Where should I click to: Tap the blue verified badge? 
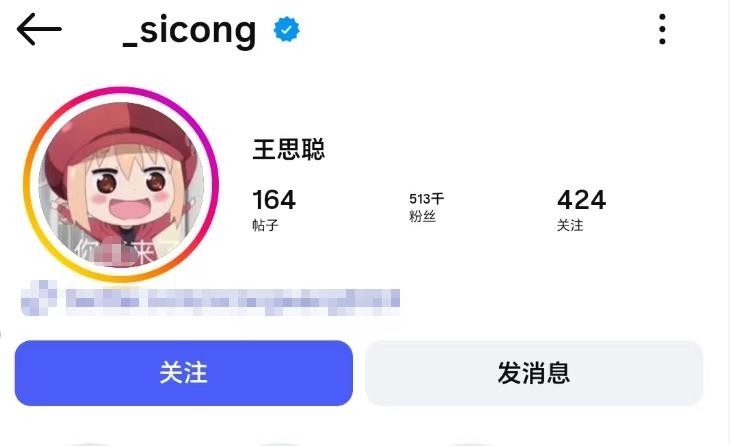pyautogui.click(x=286, y=29)
